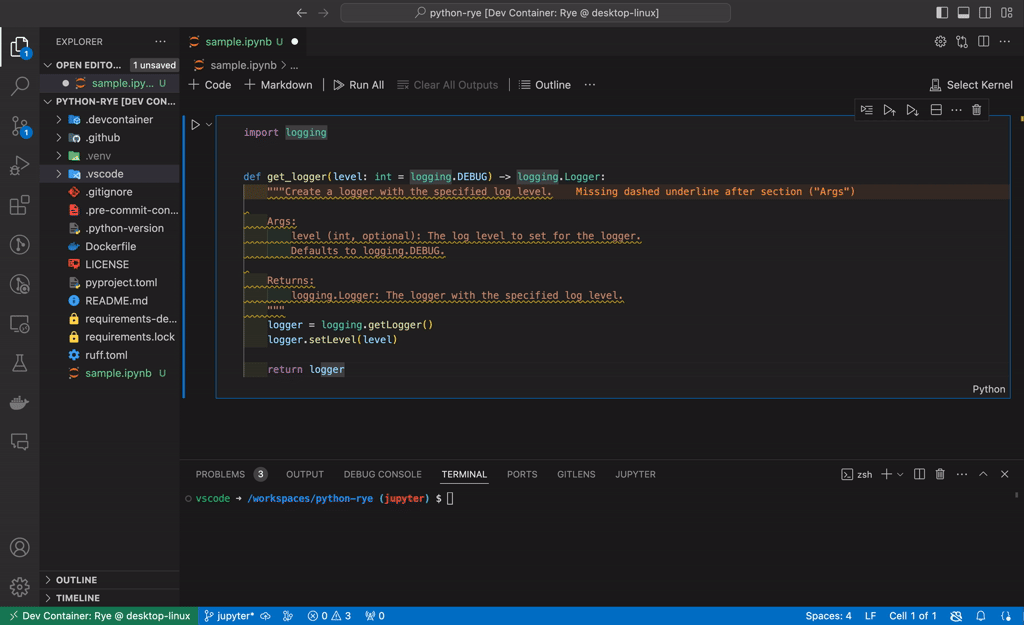Create a new terminal with plus icon
The width and height of the screenshot is (1024, 625).
point(886,474)
